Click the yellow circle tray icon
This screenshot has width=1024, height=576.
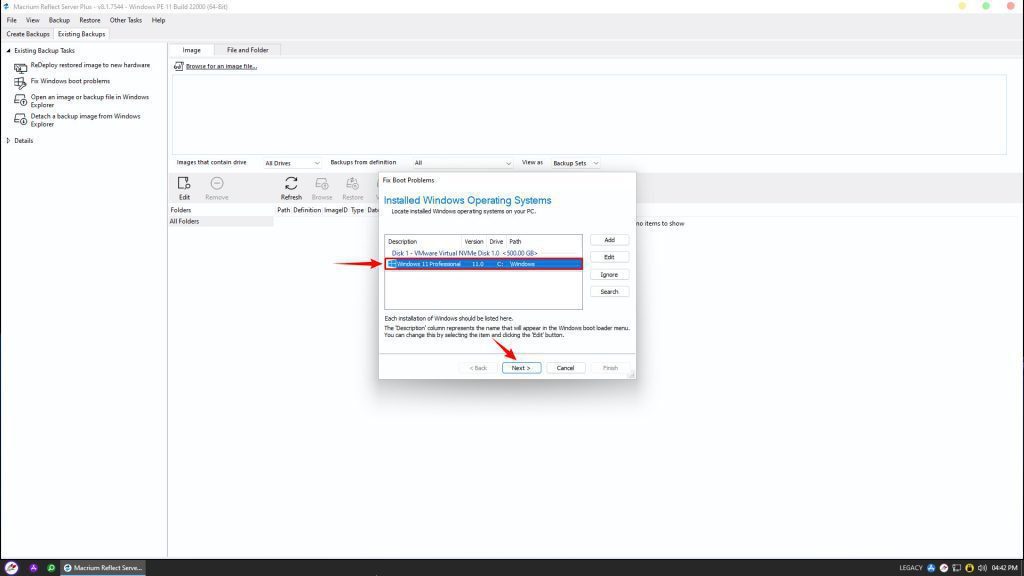[969, 568]
